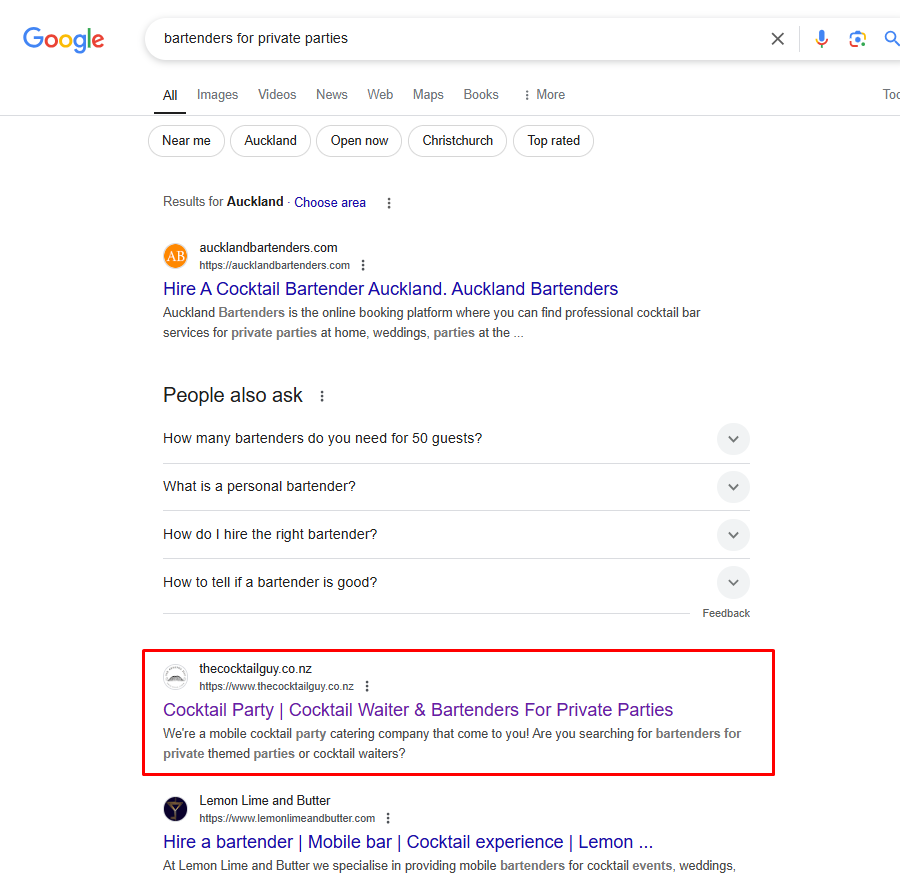The width and height of the screenshot is (900, 879).
Task: Click the Google logo
Action: pos(64,39)
